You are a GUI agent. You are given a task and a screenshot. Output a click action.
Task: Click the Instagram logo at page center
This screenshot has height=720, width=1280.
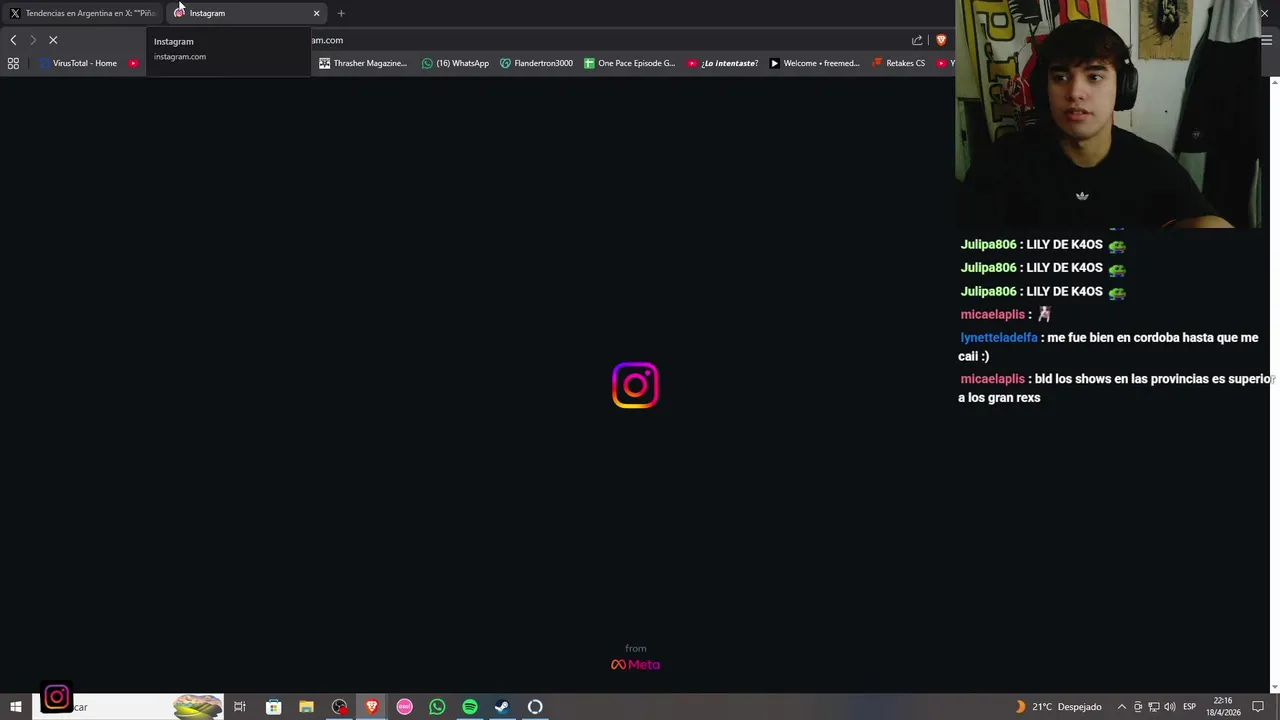635,385
